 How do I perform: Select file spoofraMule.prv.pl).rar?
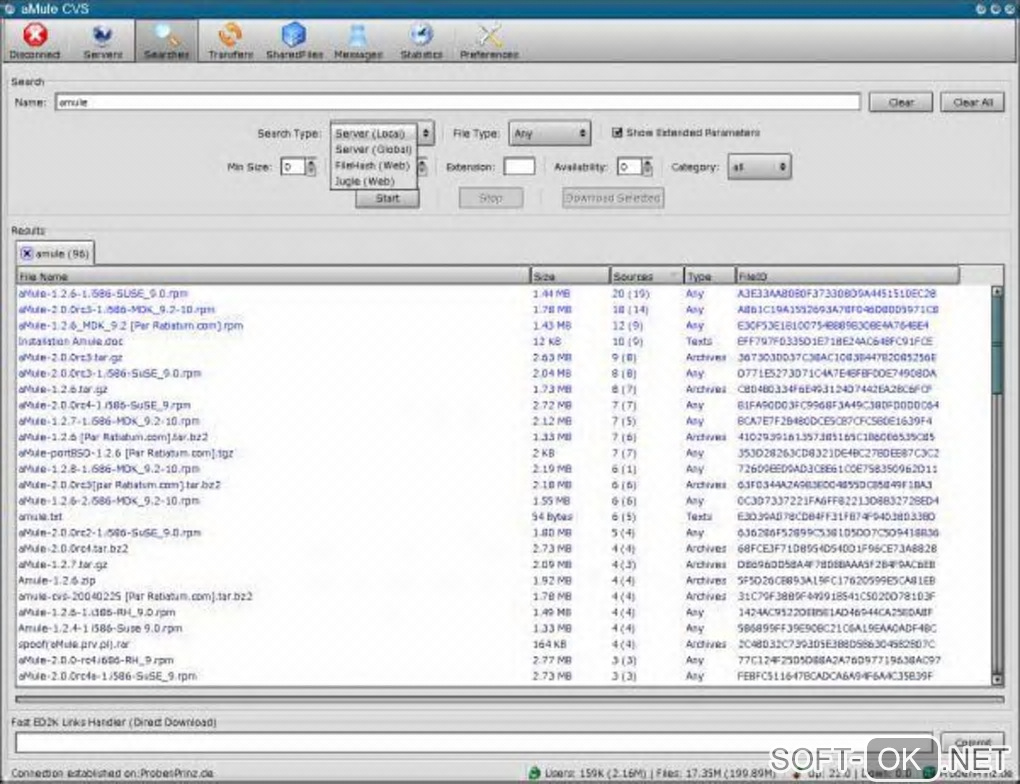coord(74,644)
